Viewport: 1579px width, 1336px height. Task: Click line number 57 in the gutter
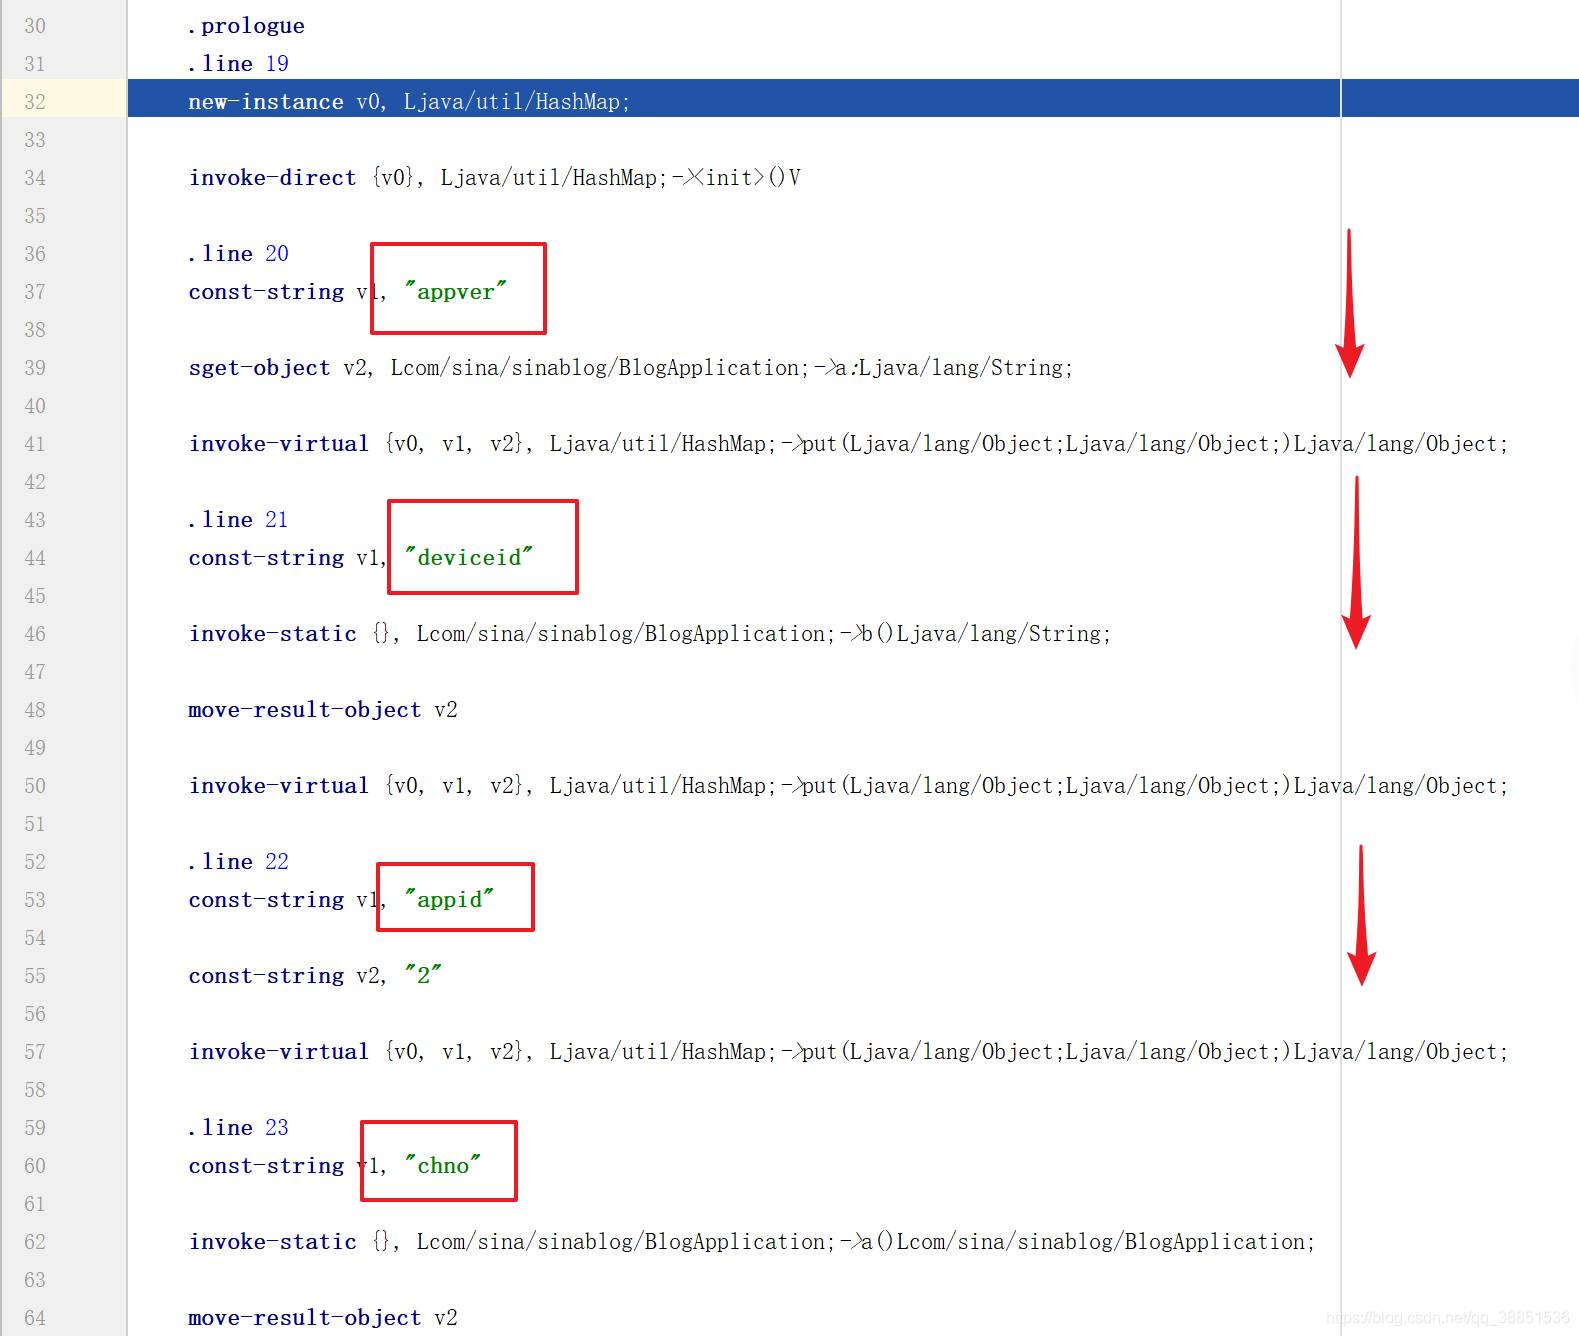(x=35, y=1052)
